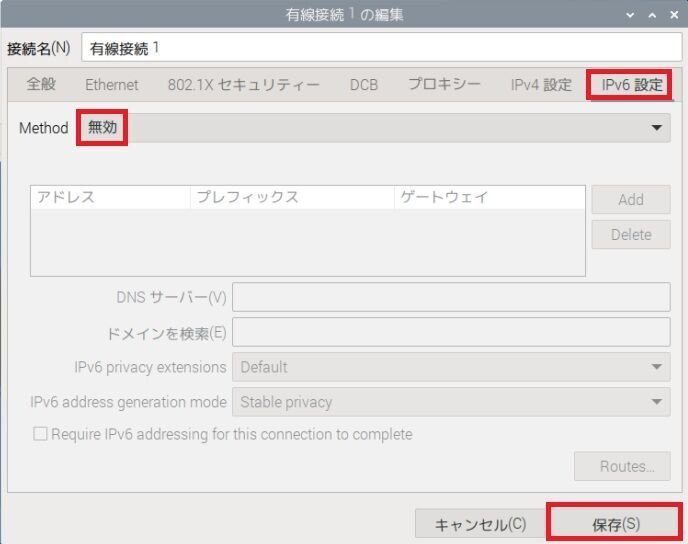Click the Add address button
Screen dimensions: 688x544
631,200
